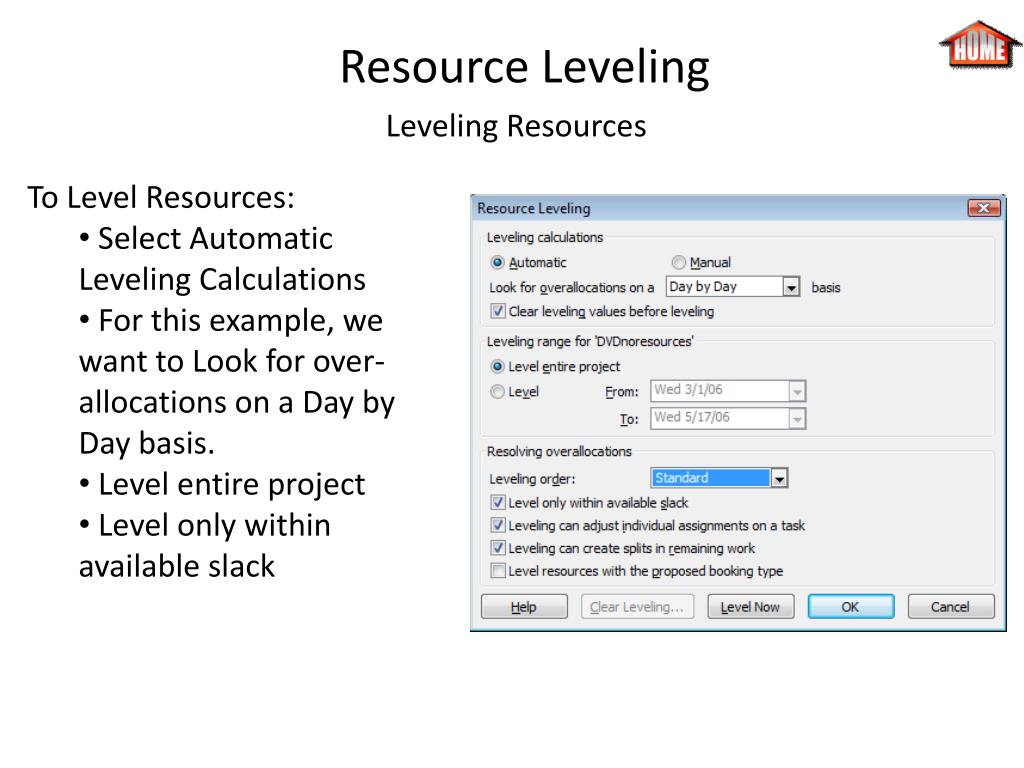Click the Clear Leveling button

click(x=637, y=607)
